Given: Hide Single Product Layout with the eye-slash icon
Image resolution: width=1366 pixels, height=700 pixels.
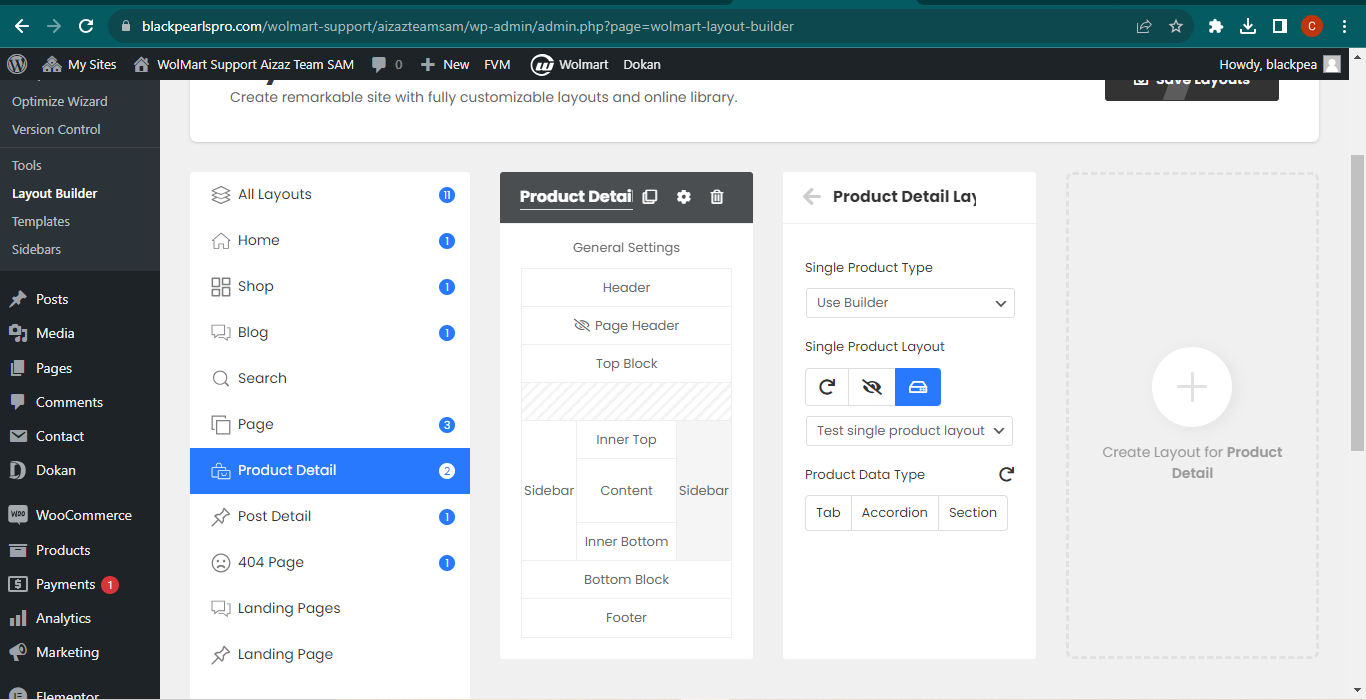Looking at the screenshot, I should click(x=872, y=387).
